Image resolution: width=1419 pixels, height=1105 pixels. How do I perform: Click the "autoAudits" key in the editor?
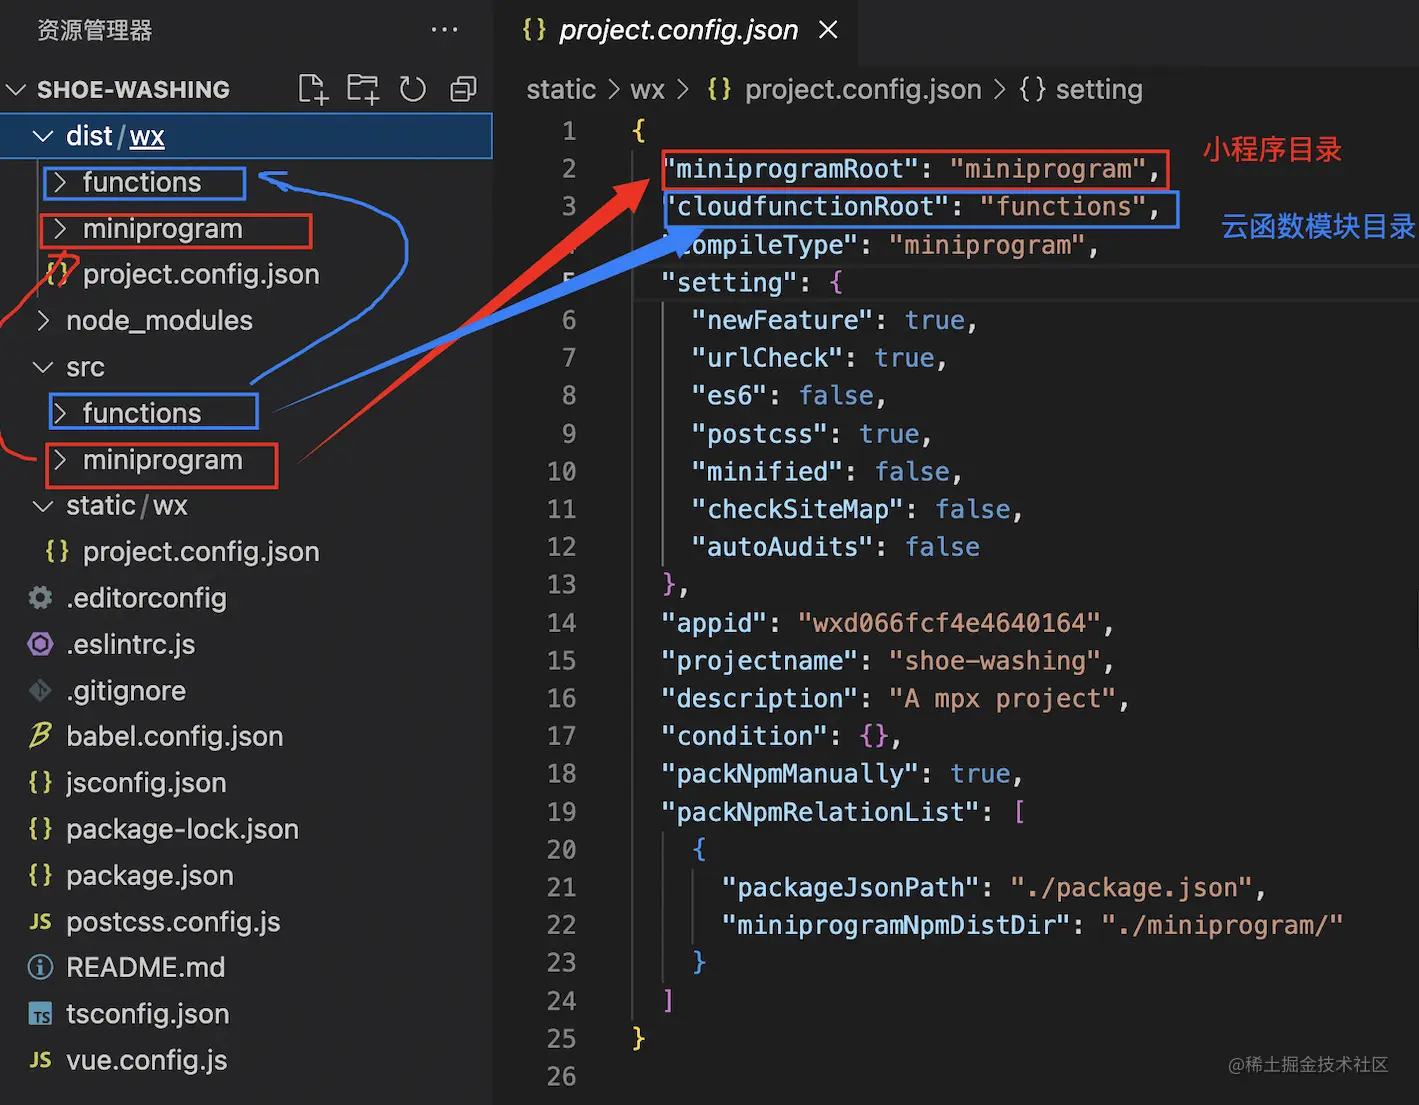[783, 547]
